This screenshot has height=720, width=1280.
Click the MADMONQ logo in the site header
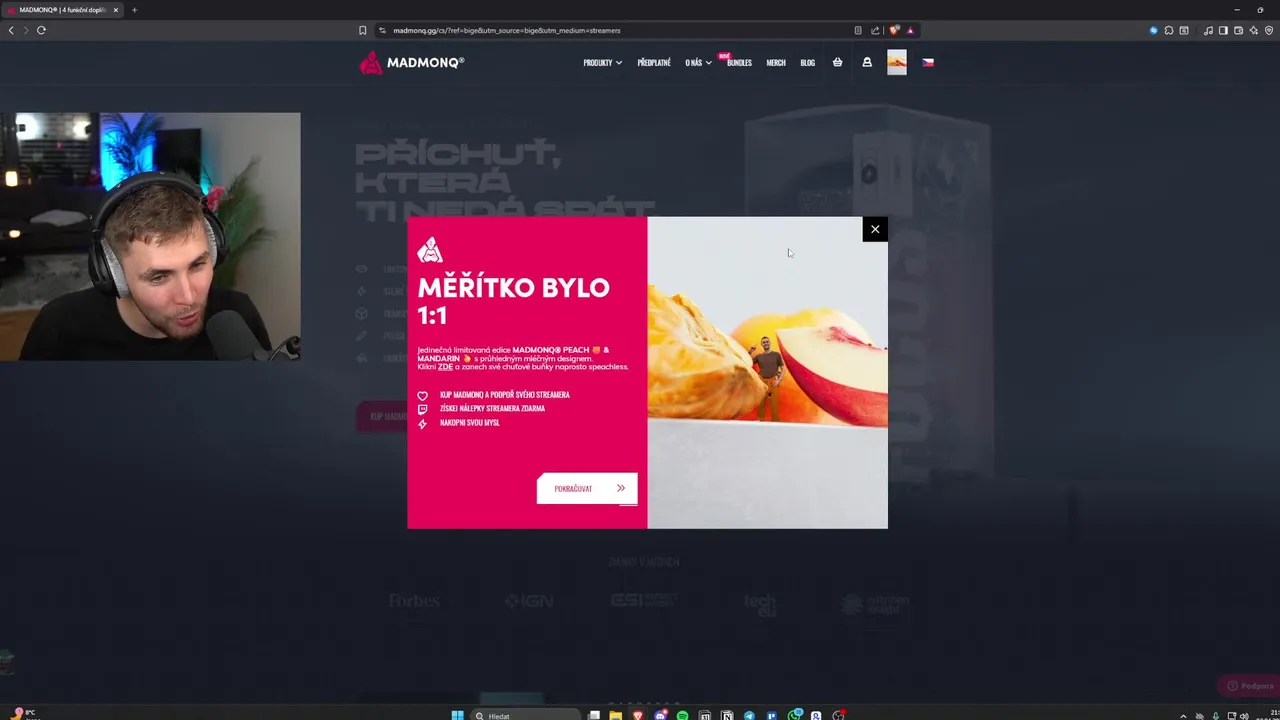click(x=412, y=62)
